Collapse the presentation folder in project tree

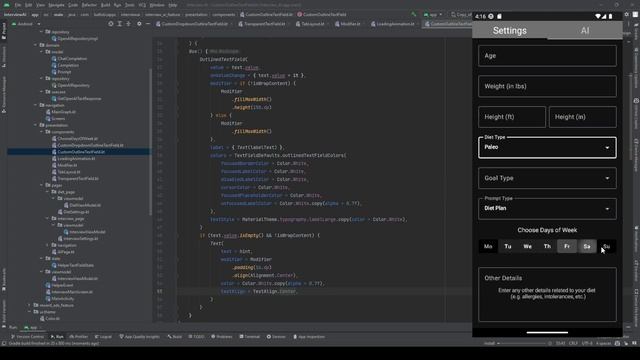point(36,125)
